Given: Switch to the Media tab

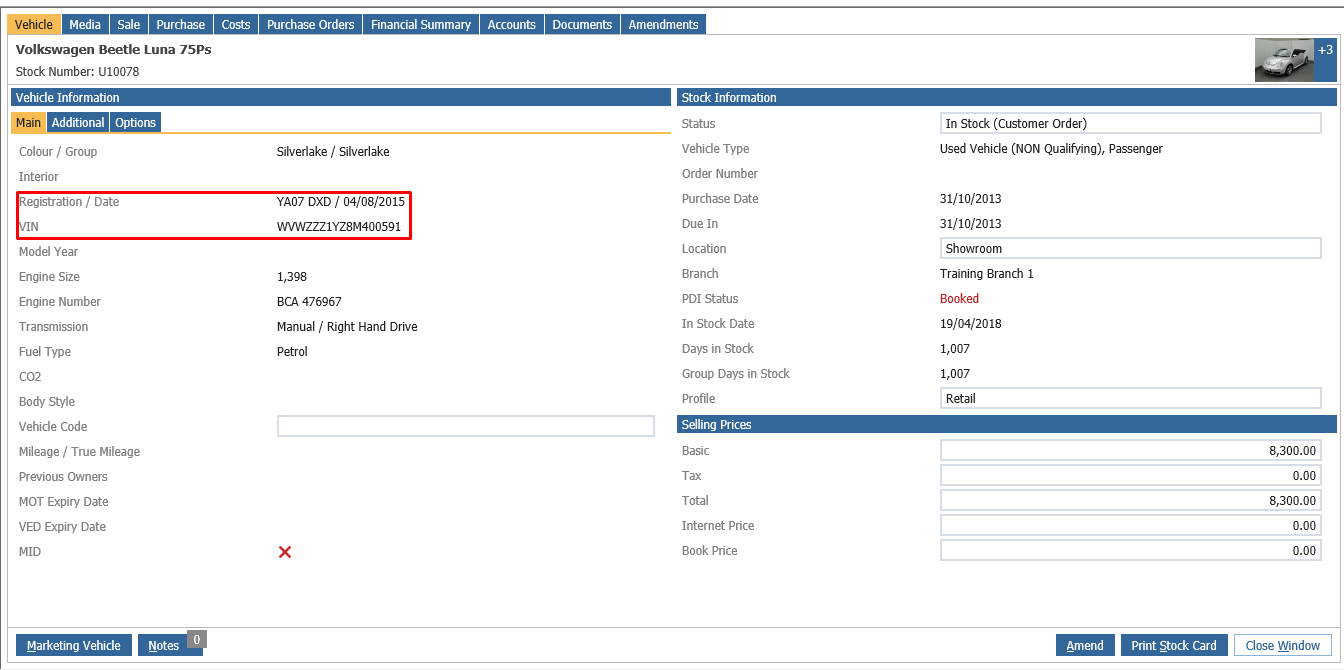Looking at the screenshot, I should 85,24.
